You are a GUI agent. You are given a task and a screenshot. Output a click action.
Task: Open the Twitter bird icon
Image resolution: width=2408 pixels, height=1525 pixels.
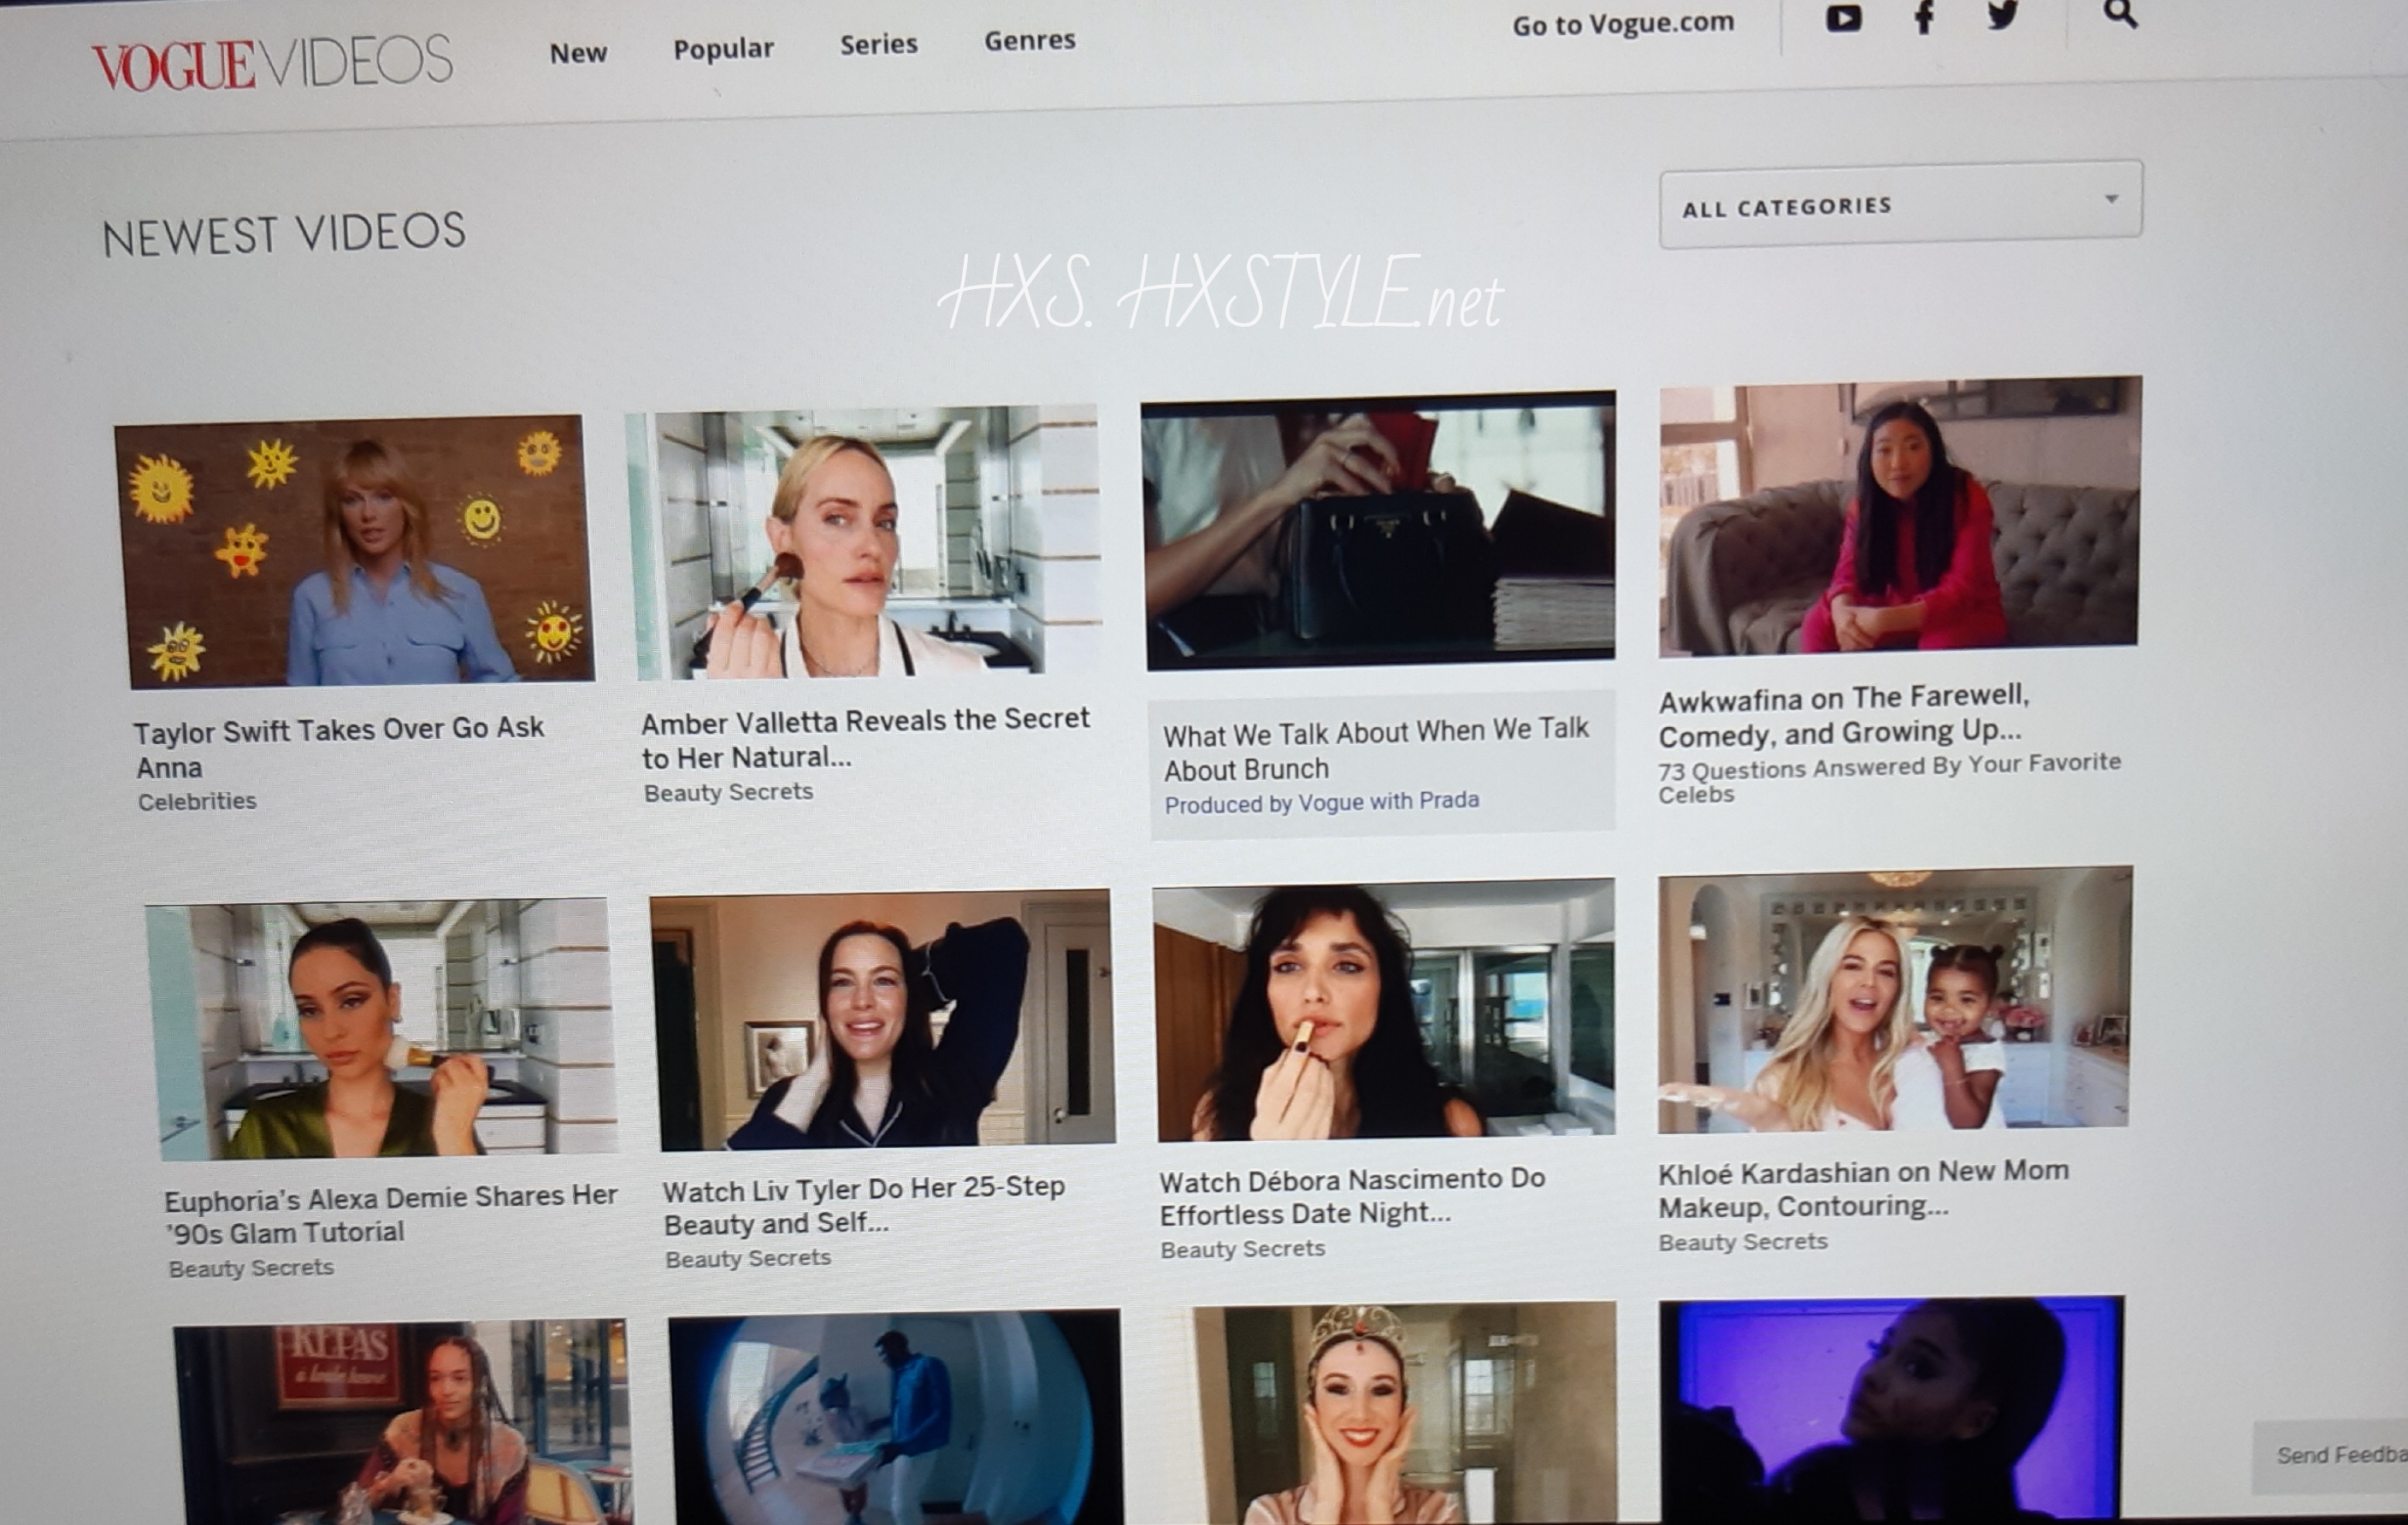click(2002, 15)
